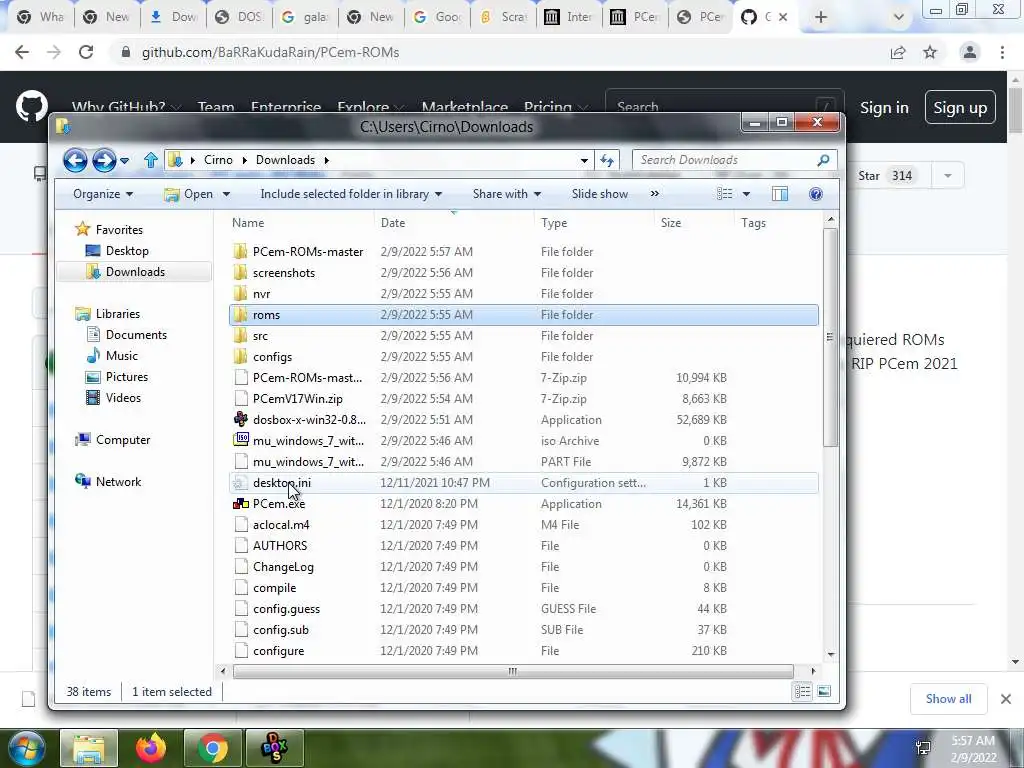Select details view icon in status bar
The height and width of the screenshot is (768, 1024).
(803, 692)
